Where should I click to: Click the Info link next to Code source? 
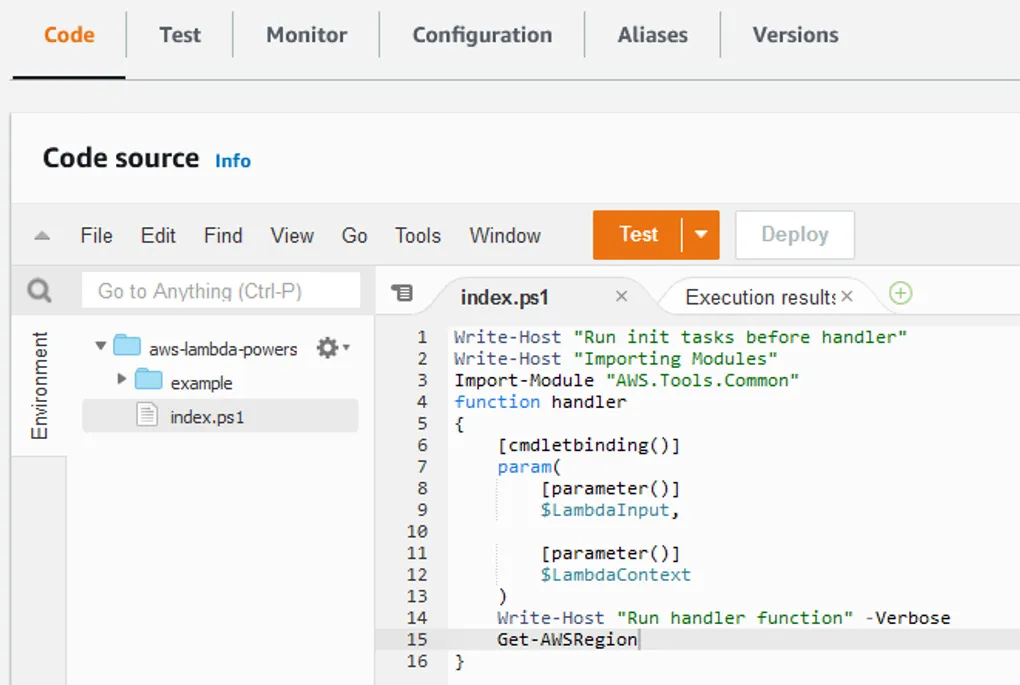pos(233,161)
